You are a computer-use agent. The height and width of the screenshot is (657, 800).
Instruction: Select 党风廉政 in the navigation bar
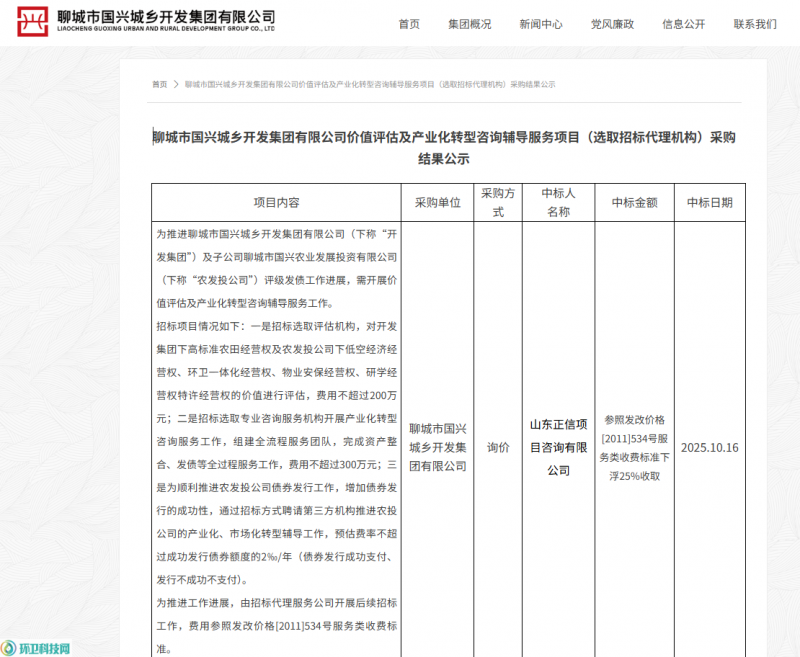click(612, 24)
